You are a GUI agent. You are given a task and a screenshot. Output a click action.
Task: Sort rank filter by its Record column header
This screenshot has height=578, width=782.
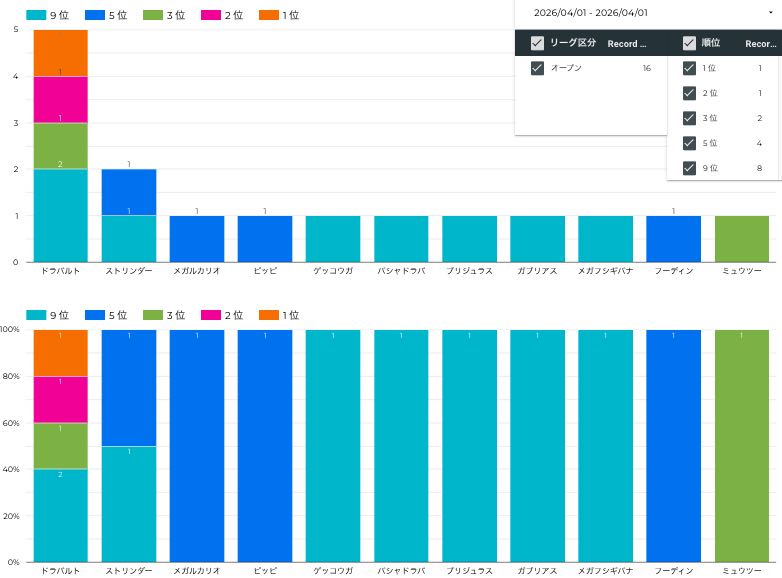760,44
